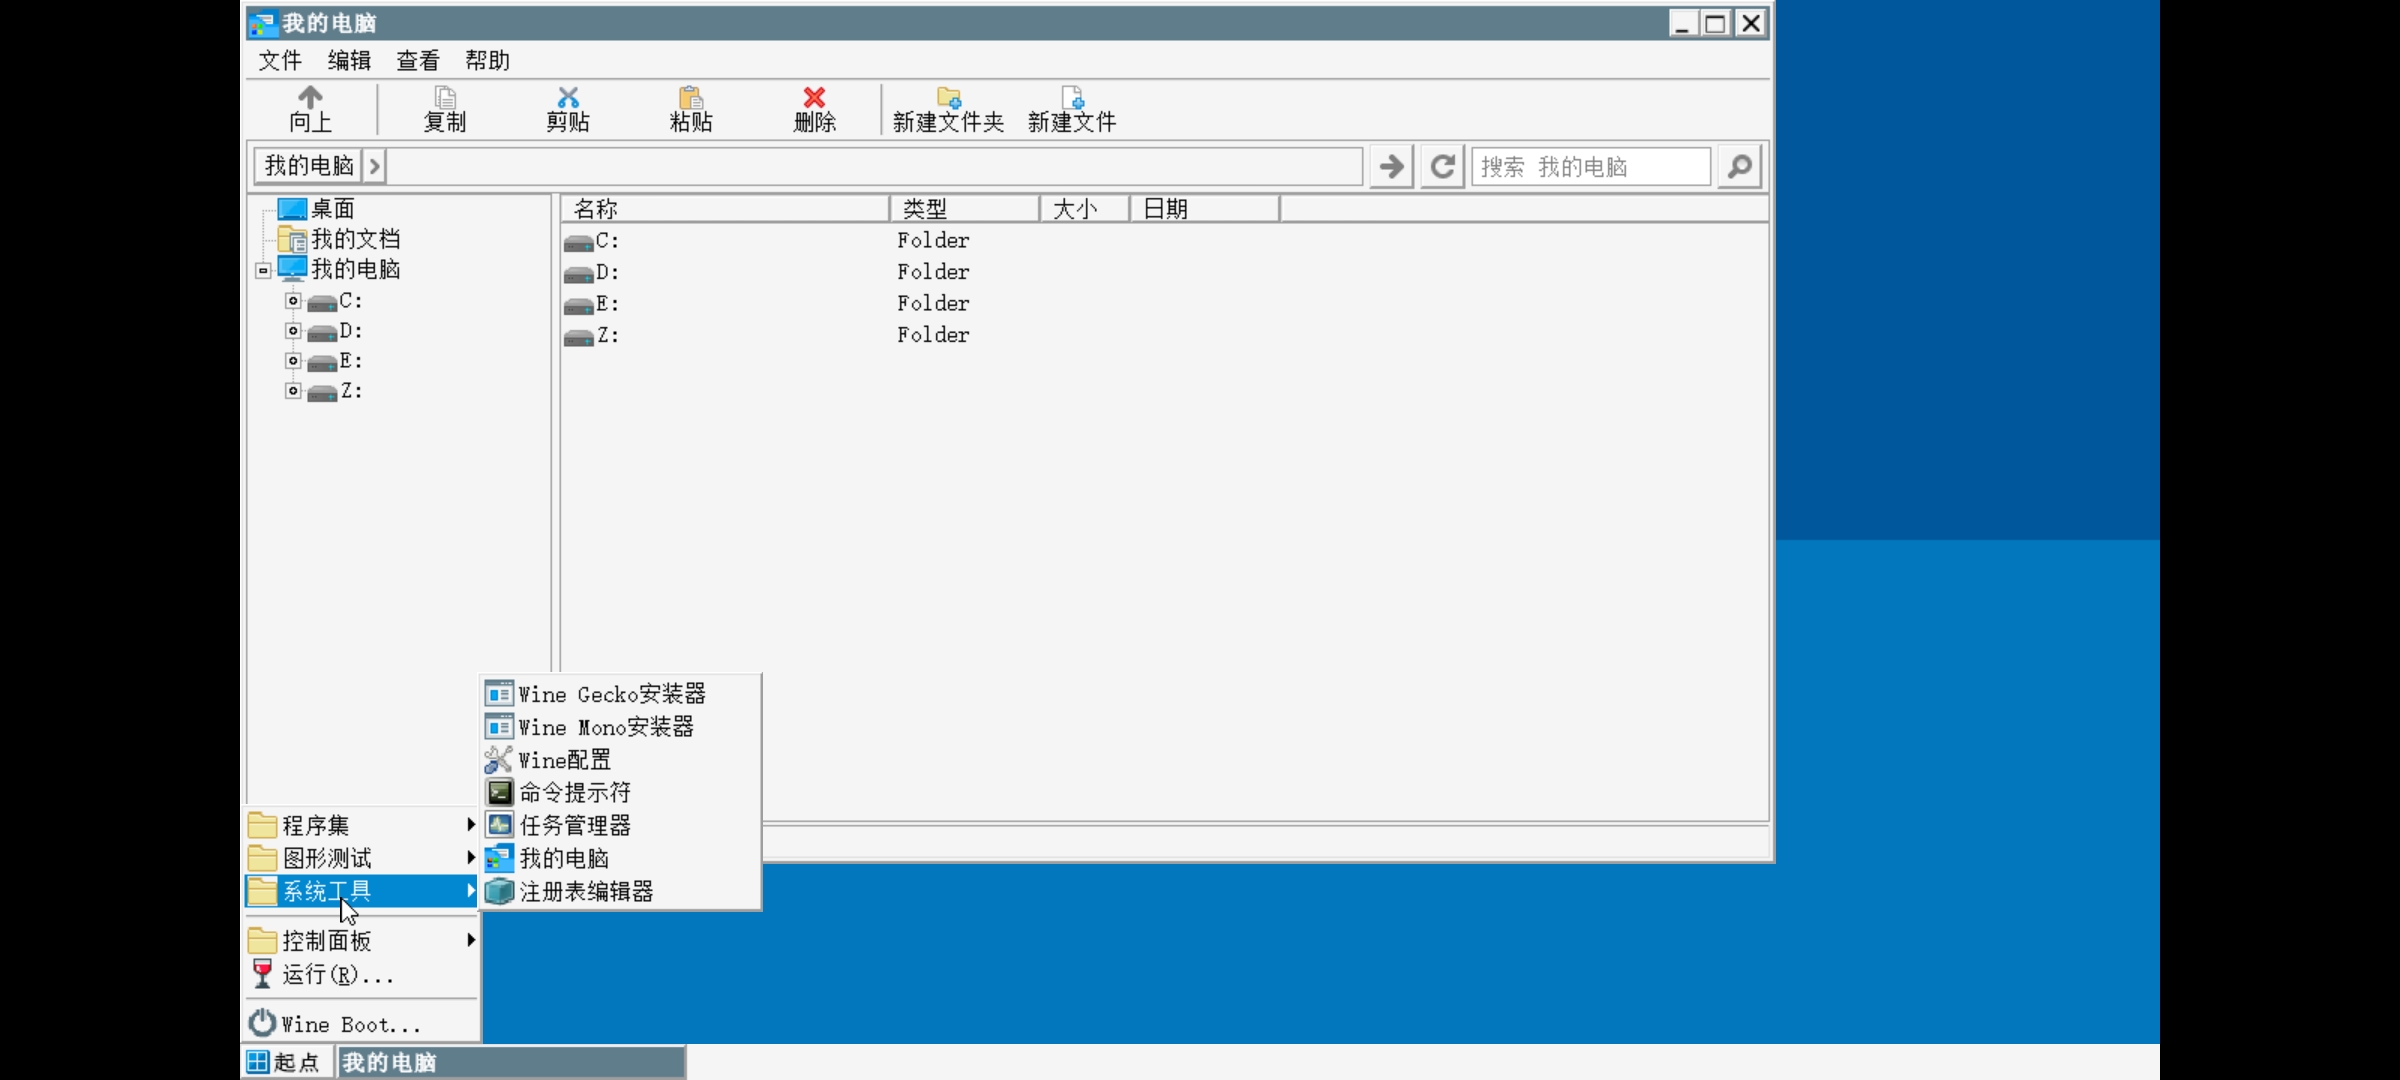
Task: Click the New File (新建文件) icon
Action: pos(1072,98)
